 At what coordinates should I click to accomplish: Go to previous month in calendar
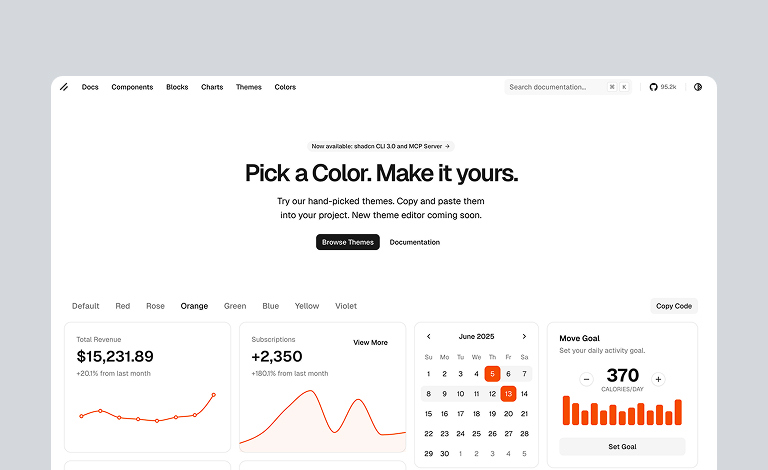429,336
